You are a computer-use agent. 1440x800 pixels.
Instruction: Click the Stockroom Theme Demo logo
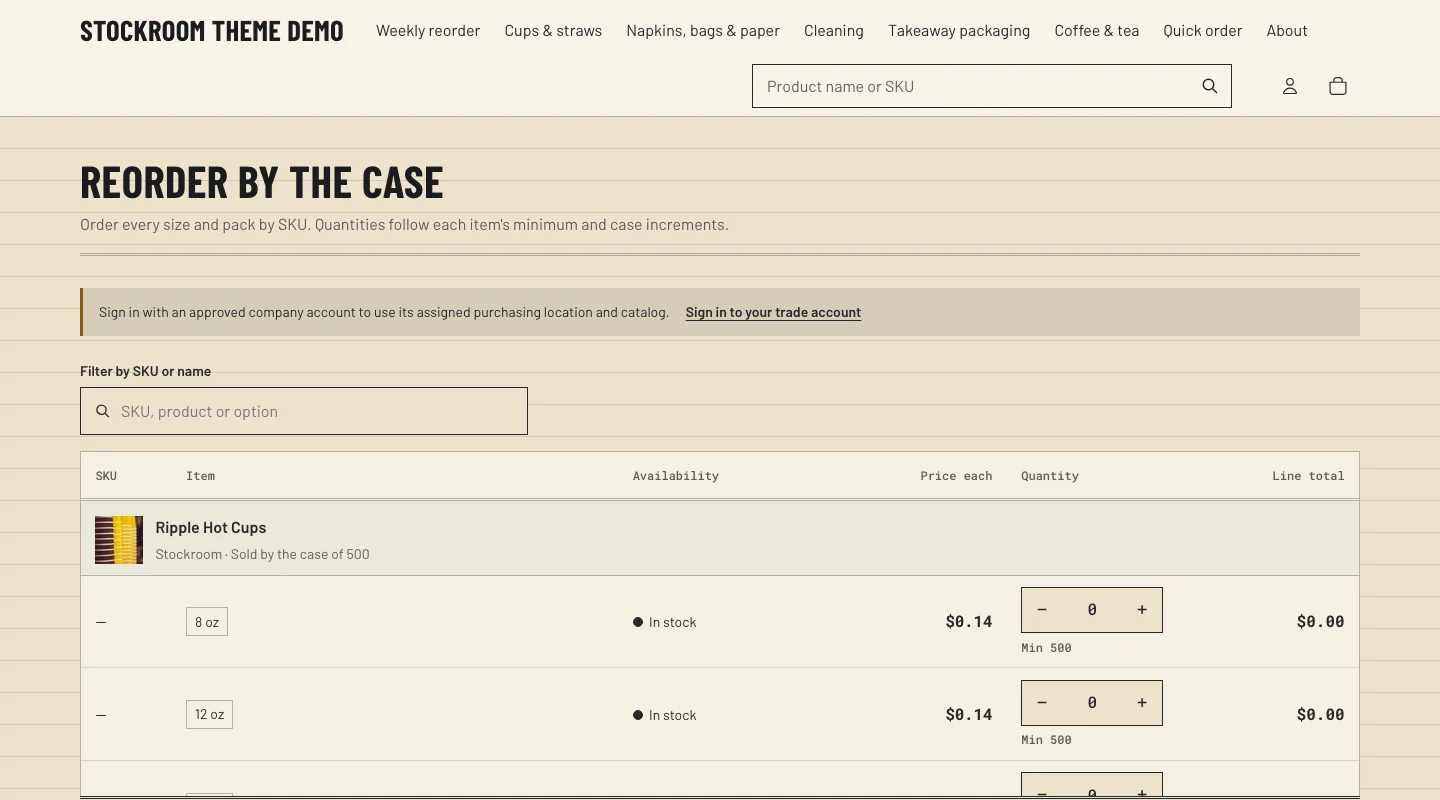click(212, 31)
